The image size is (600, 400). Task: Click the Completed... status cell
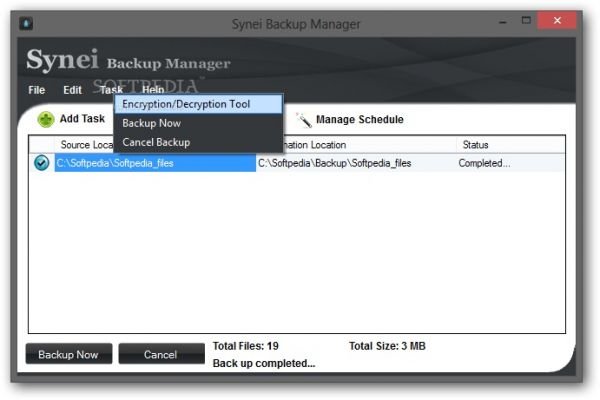(x=484, y=163)
